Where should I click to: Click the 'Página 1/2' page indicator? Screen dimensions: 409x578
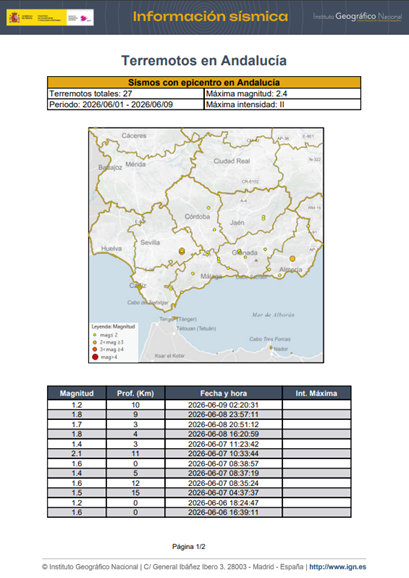[x=189, y=546]
